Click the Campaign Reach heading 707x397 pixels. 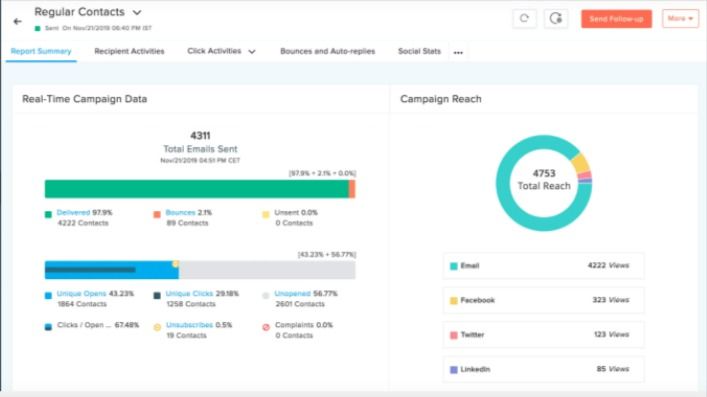(441, 99)
